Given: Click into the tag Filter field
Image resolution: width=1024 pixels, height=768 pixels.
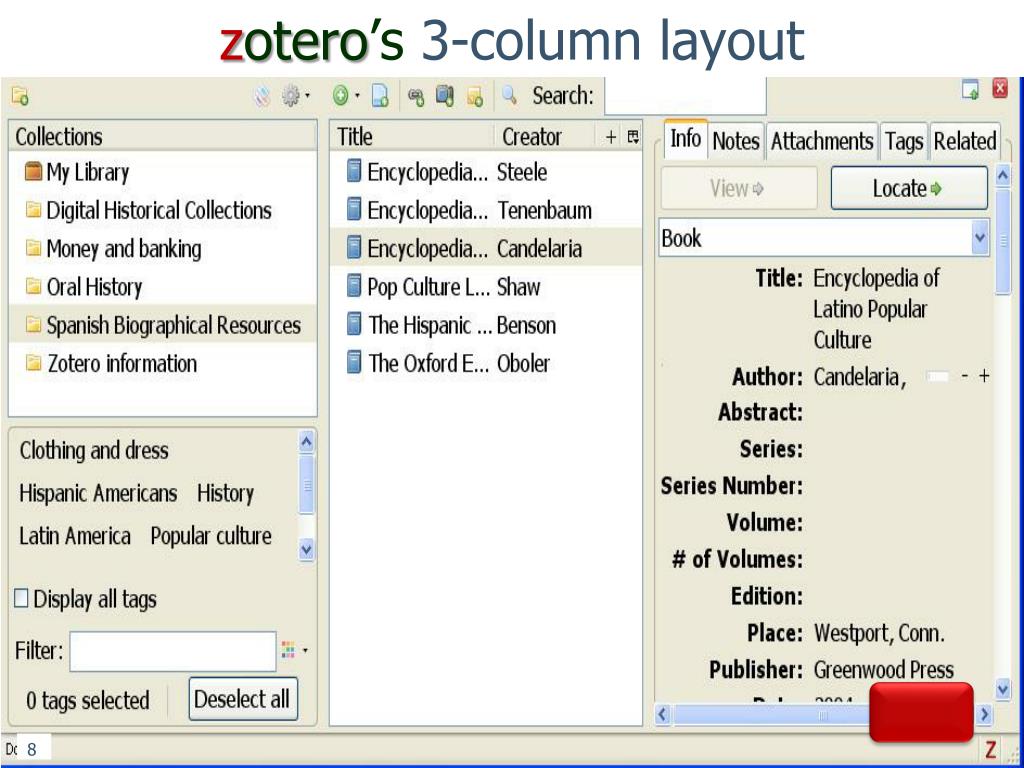Looking at the screenshot, I should 173,650.
